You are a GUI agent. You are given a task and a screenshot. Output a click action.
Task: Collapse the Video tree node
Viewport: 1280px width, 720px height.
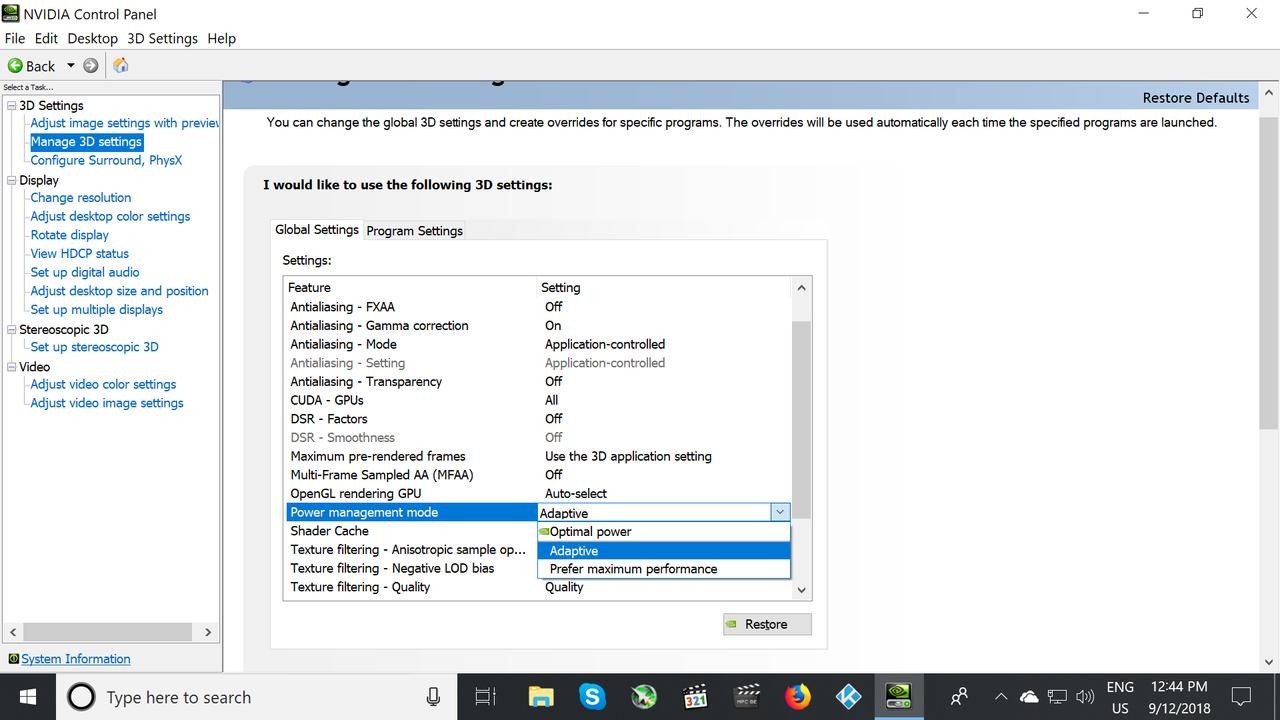[x=12, y=367]
